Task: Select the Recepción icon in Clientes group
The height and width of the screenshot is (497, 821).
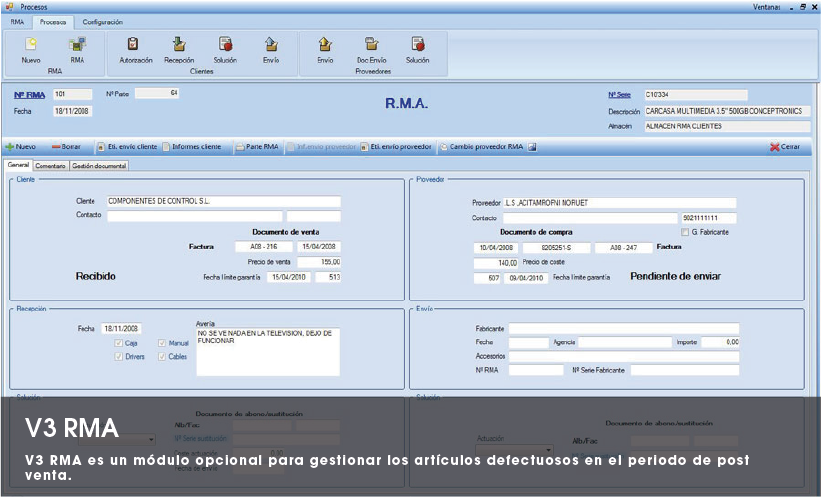Action: 179,48
